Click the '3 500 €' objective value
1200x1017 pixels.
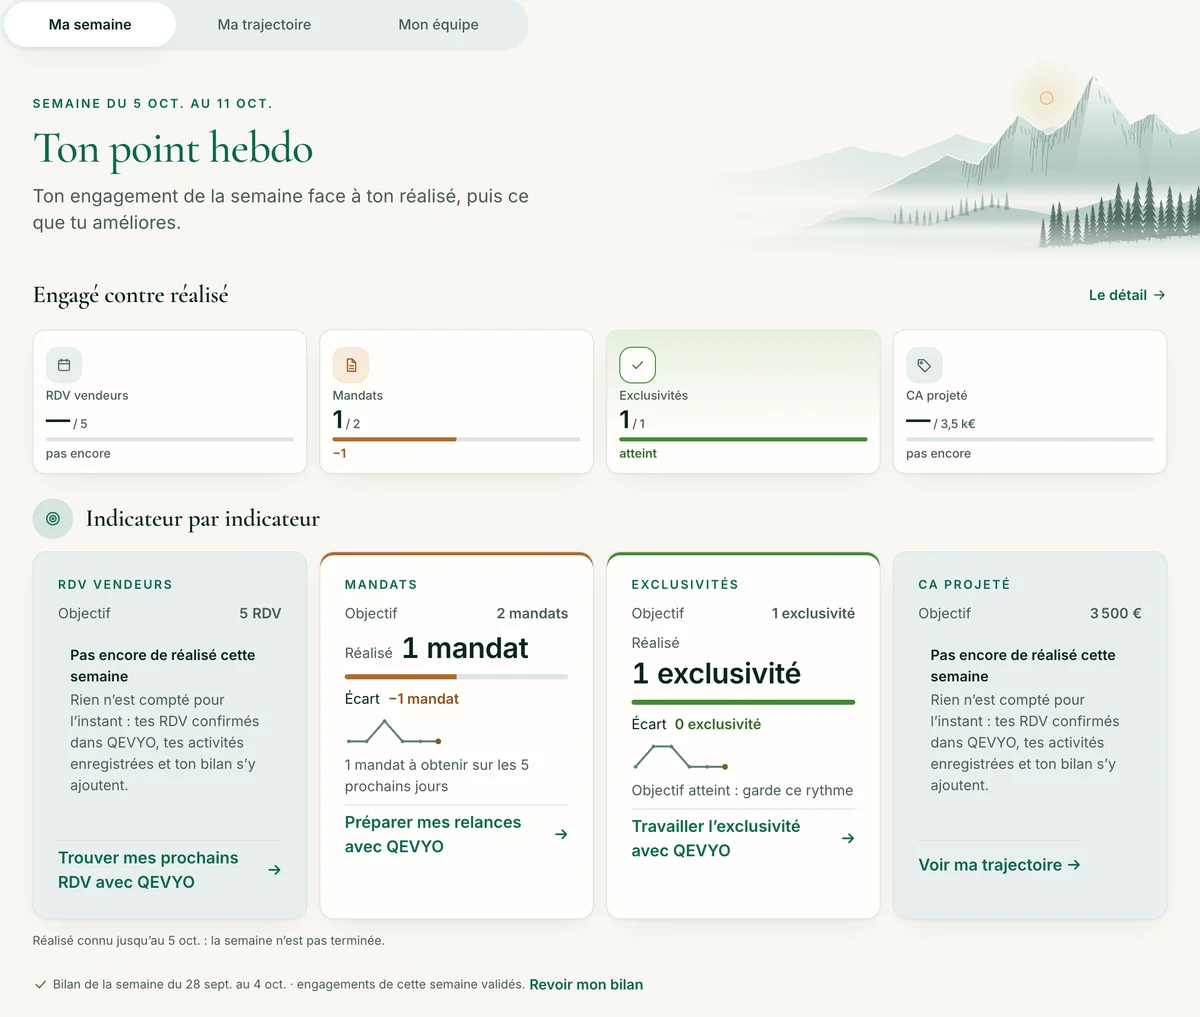[x=1116, y=613]
